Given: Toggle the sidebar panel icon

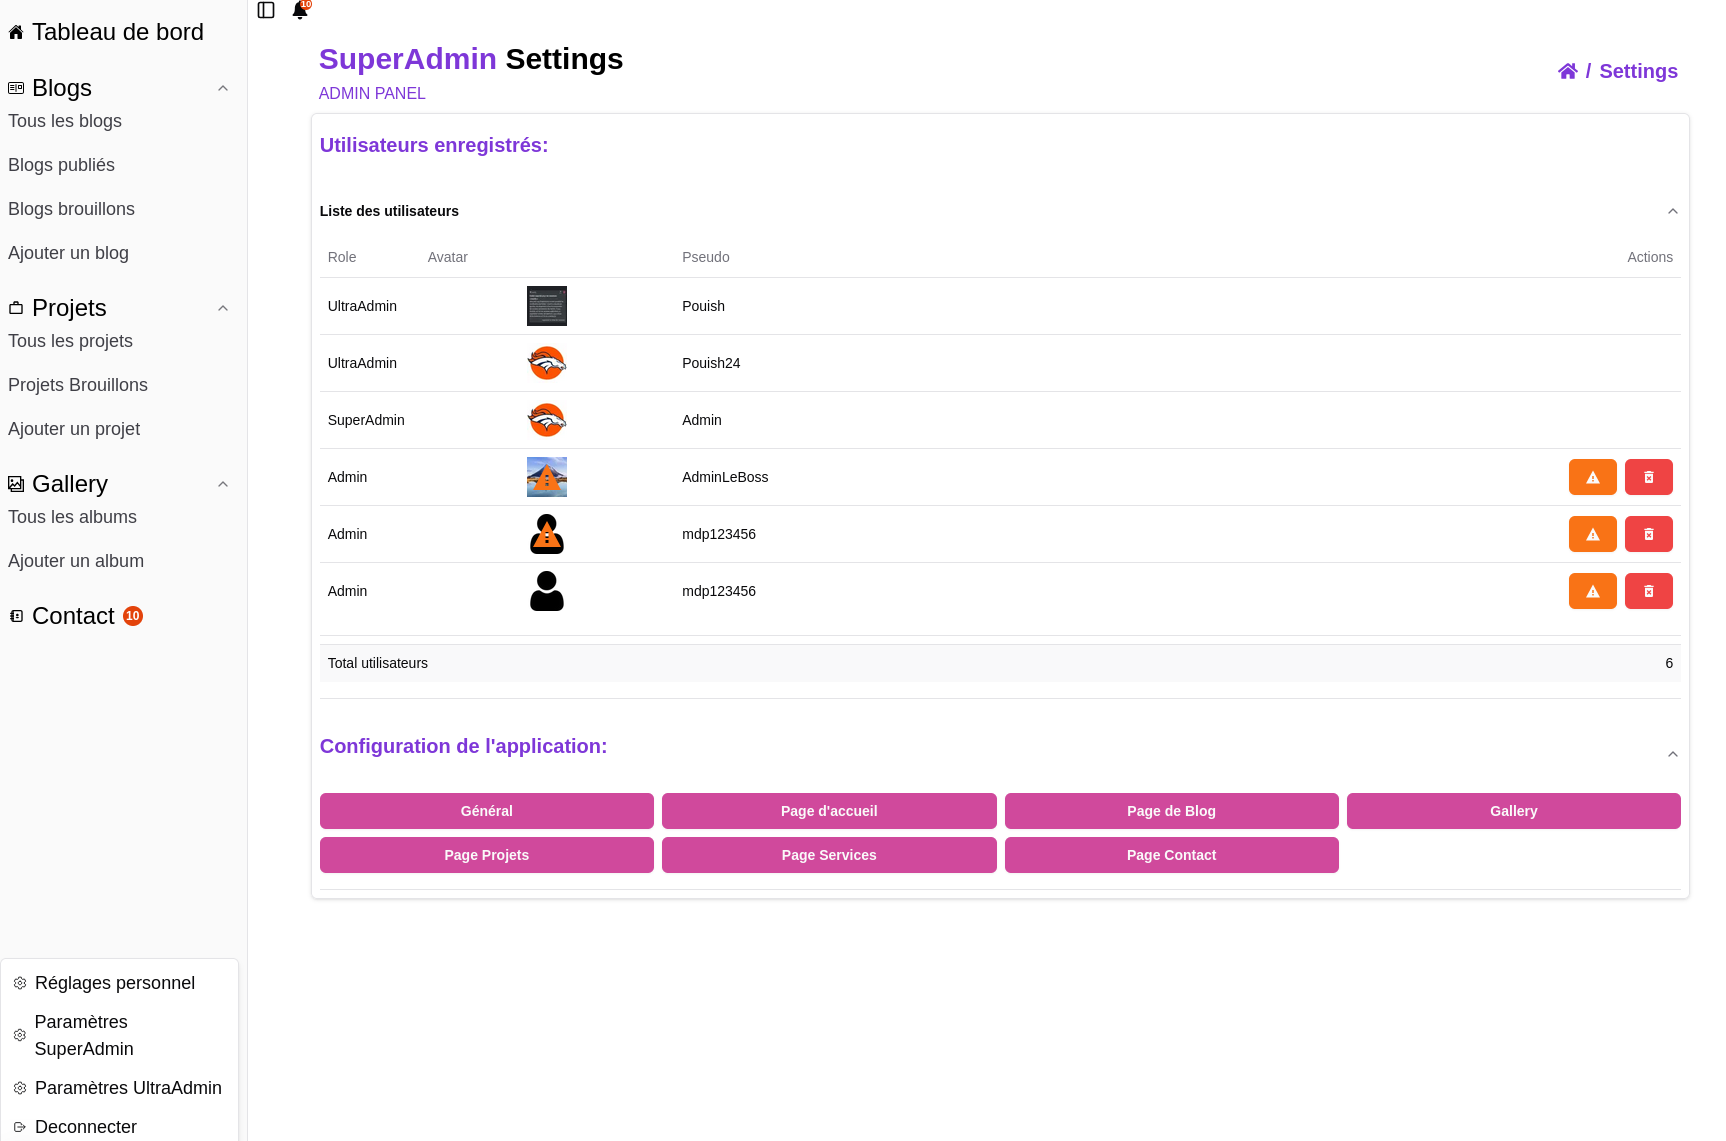Looking at the screenshot, I should point(266,10).
